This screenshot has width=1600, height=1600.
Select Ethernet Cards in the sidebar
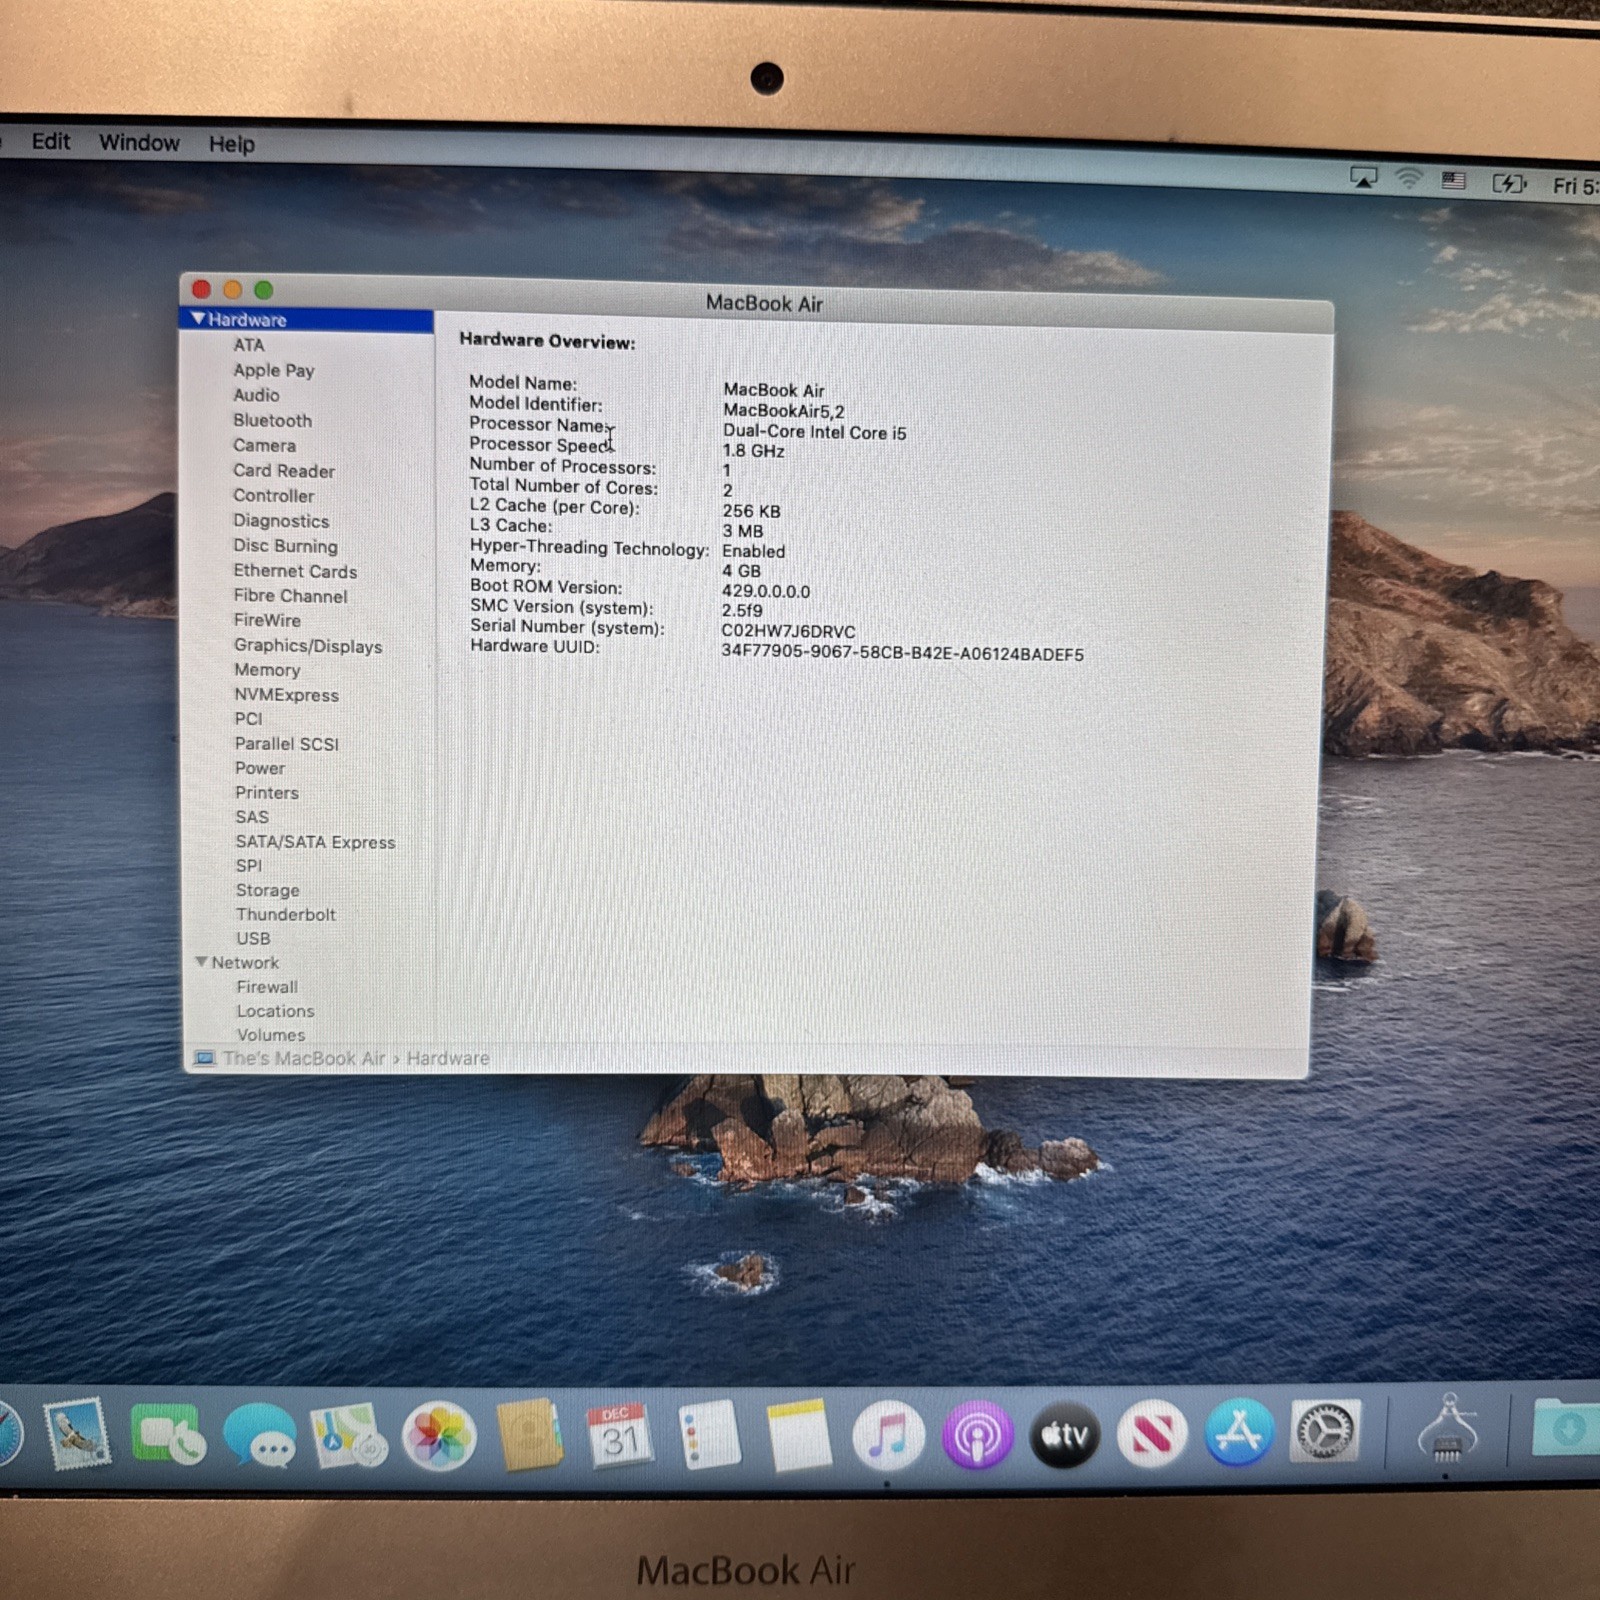(x=295, y=571)
